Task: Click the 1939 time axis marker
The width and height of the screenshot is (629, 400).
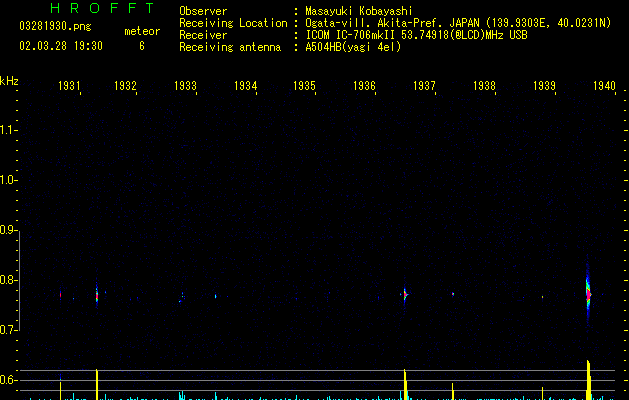Action: 544,86
